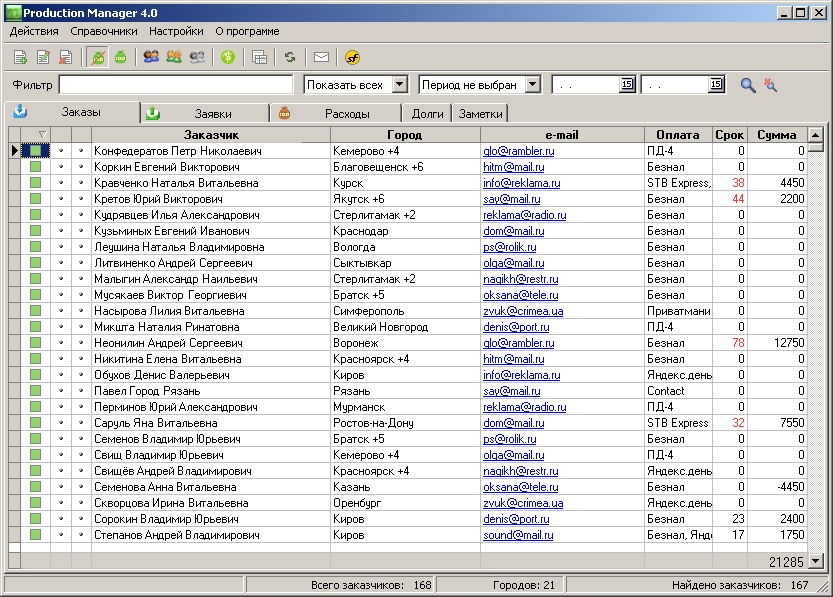
Task: Open the Справочники menu
Action: point(103,31)
